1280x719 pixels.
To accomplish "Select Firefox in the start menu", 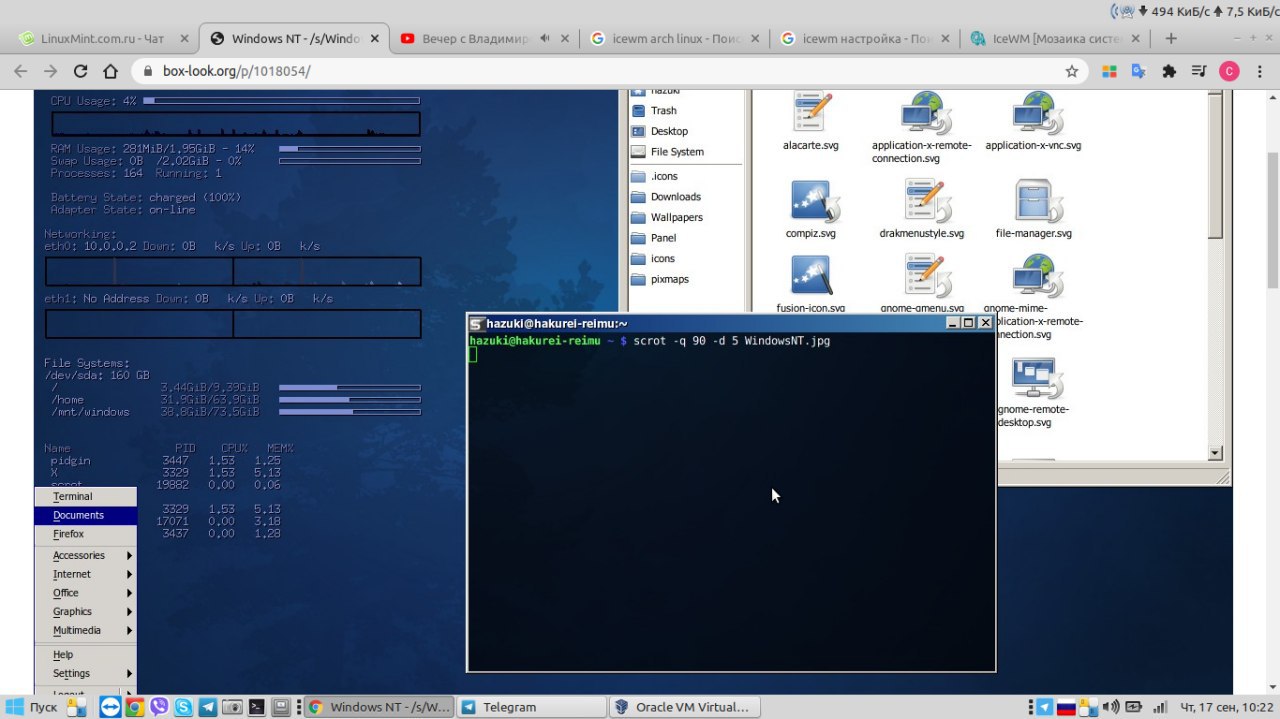I will pyautogui.click(x=85, y=534).
